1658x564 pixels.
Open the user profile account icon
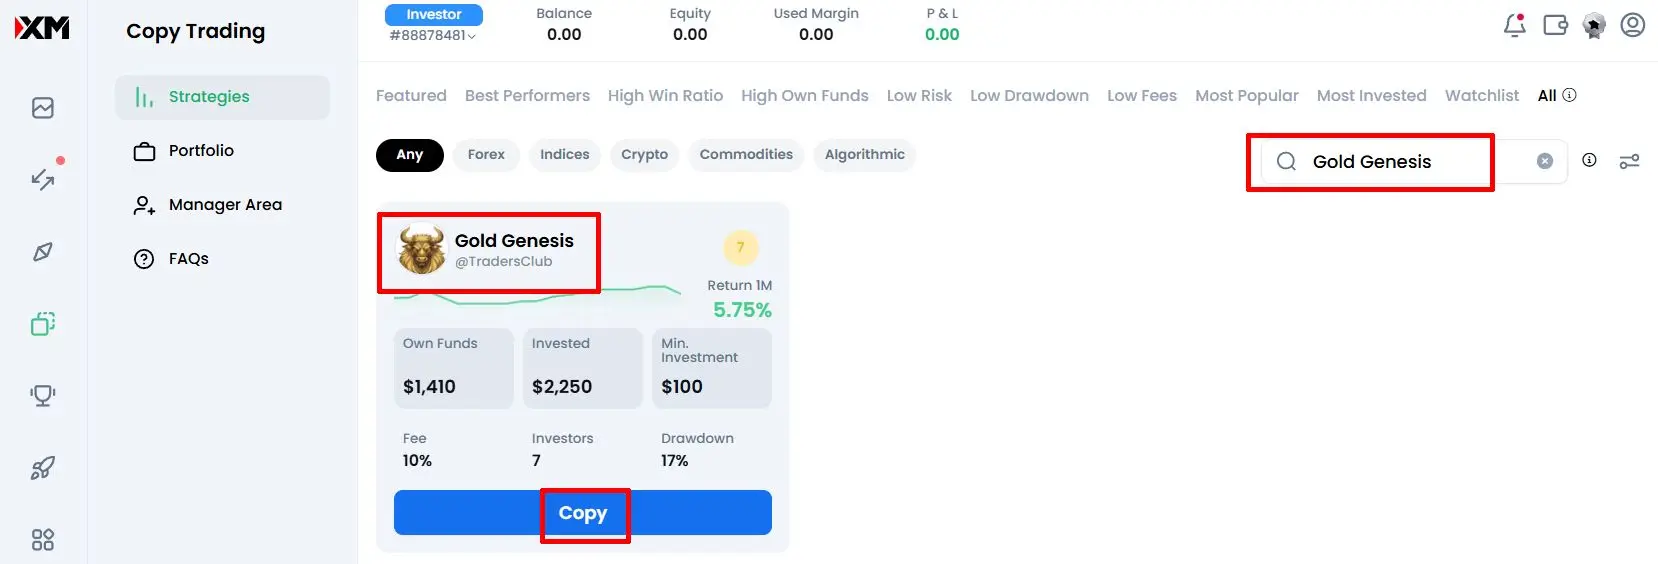click(x=1632, y=25)
